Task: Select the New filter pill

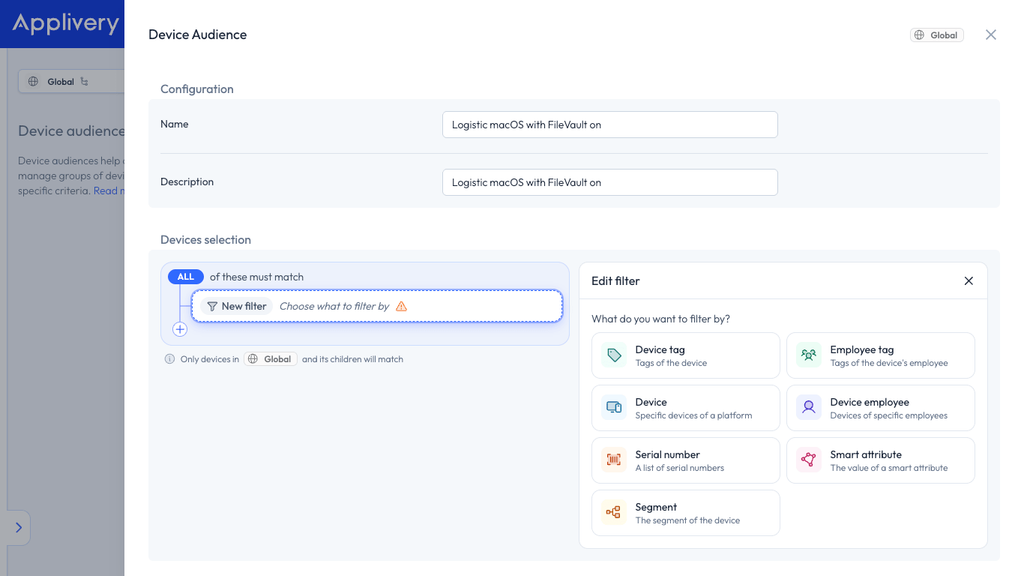Action: [236, 306]
